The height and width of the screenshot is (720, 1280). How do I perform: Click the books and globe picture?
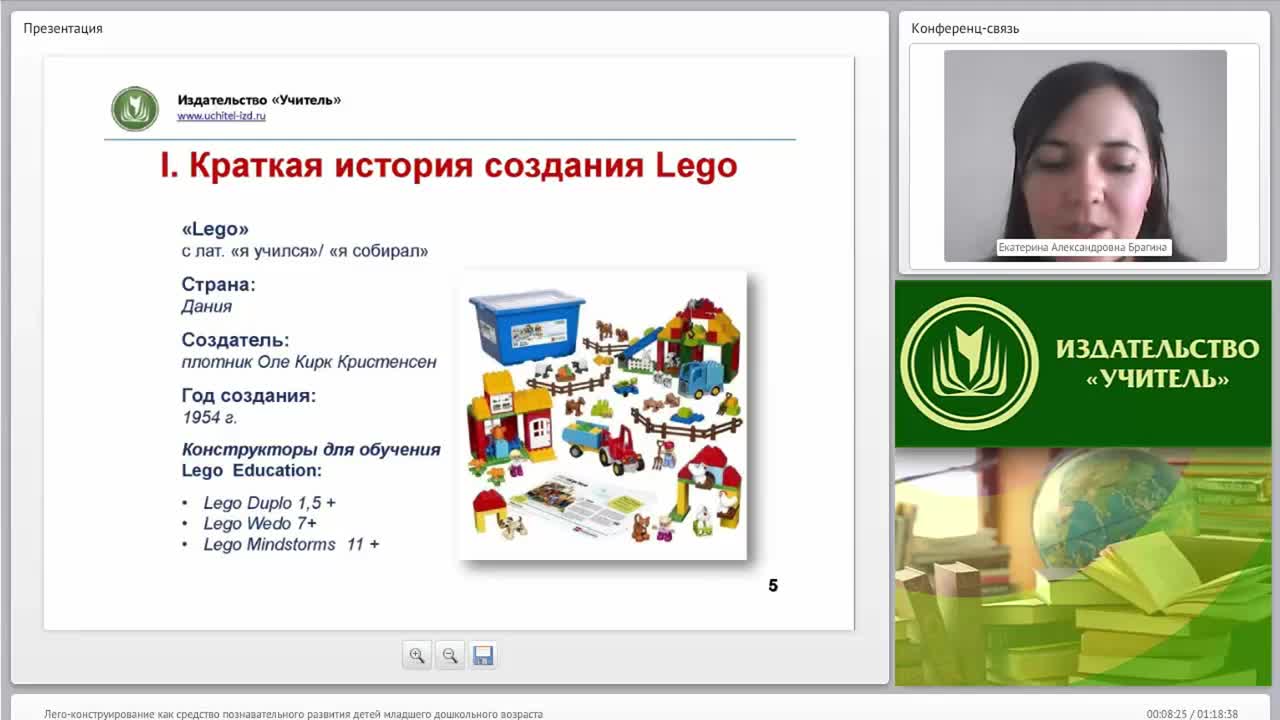(1083, 567)
